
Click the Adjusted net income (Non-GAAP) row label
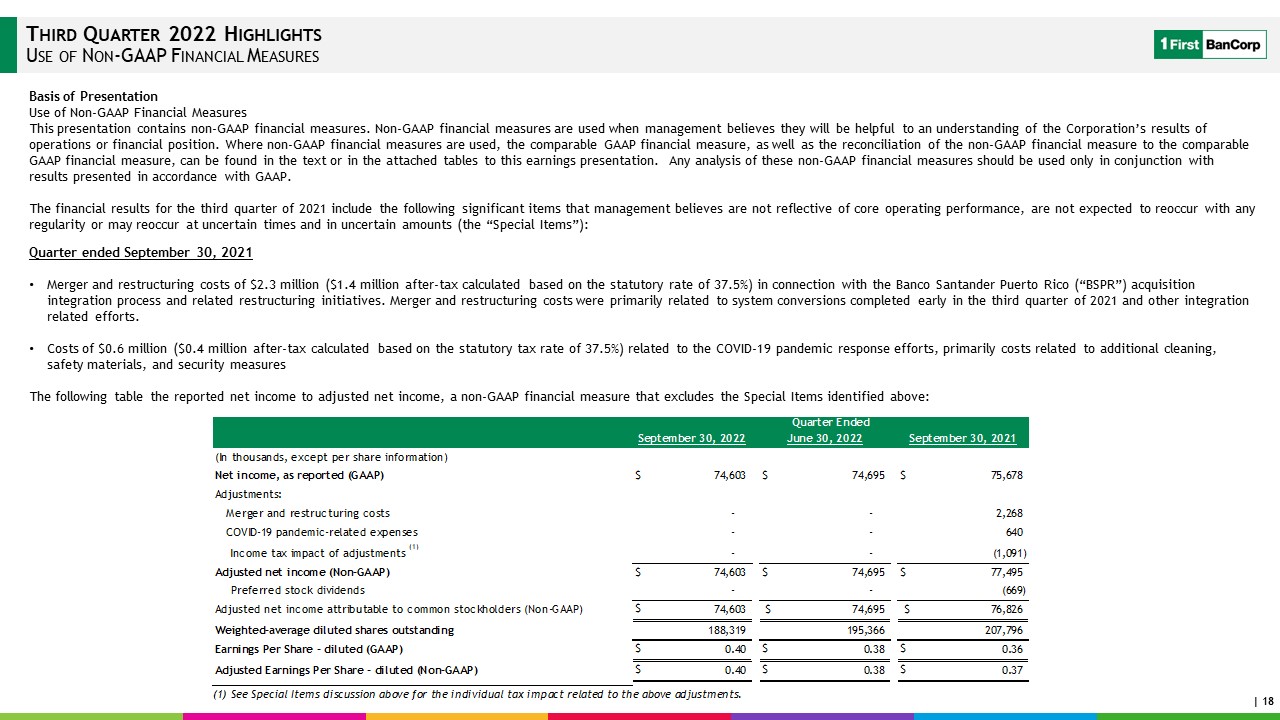point(302,572)
